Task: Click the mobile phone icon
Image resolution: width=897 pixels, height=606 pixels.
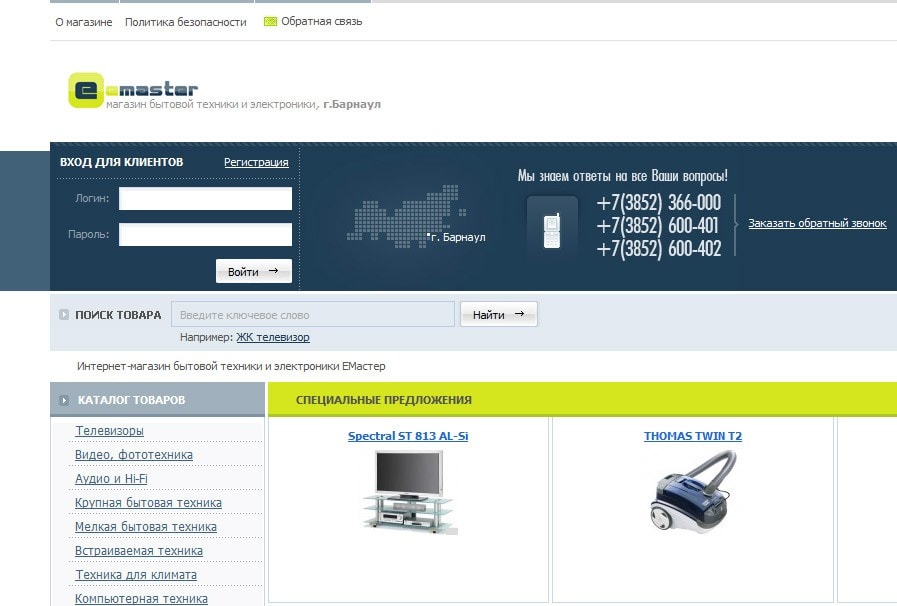Action: [x=552, y=231]
